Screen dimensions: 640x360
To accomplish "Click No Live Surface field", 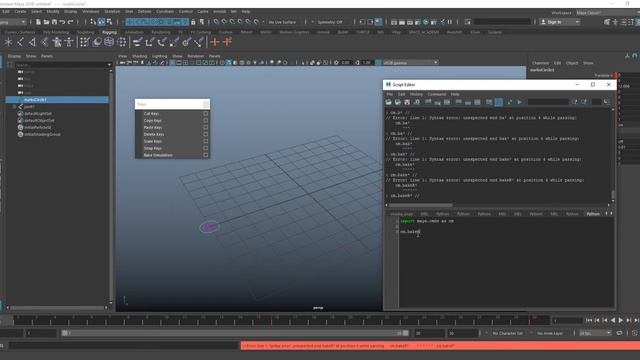I will tap(282, 22).
